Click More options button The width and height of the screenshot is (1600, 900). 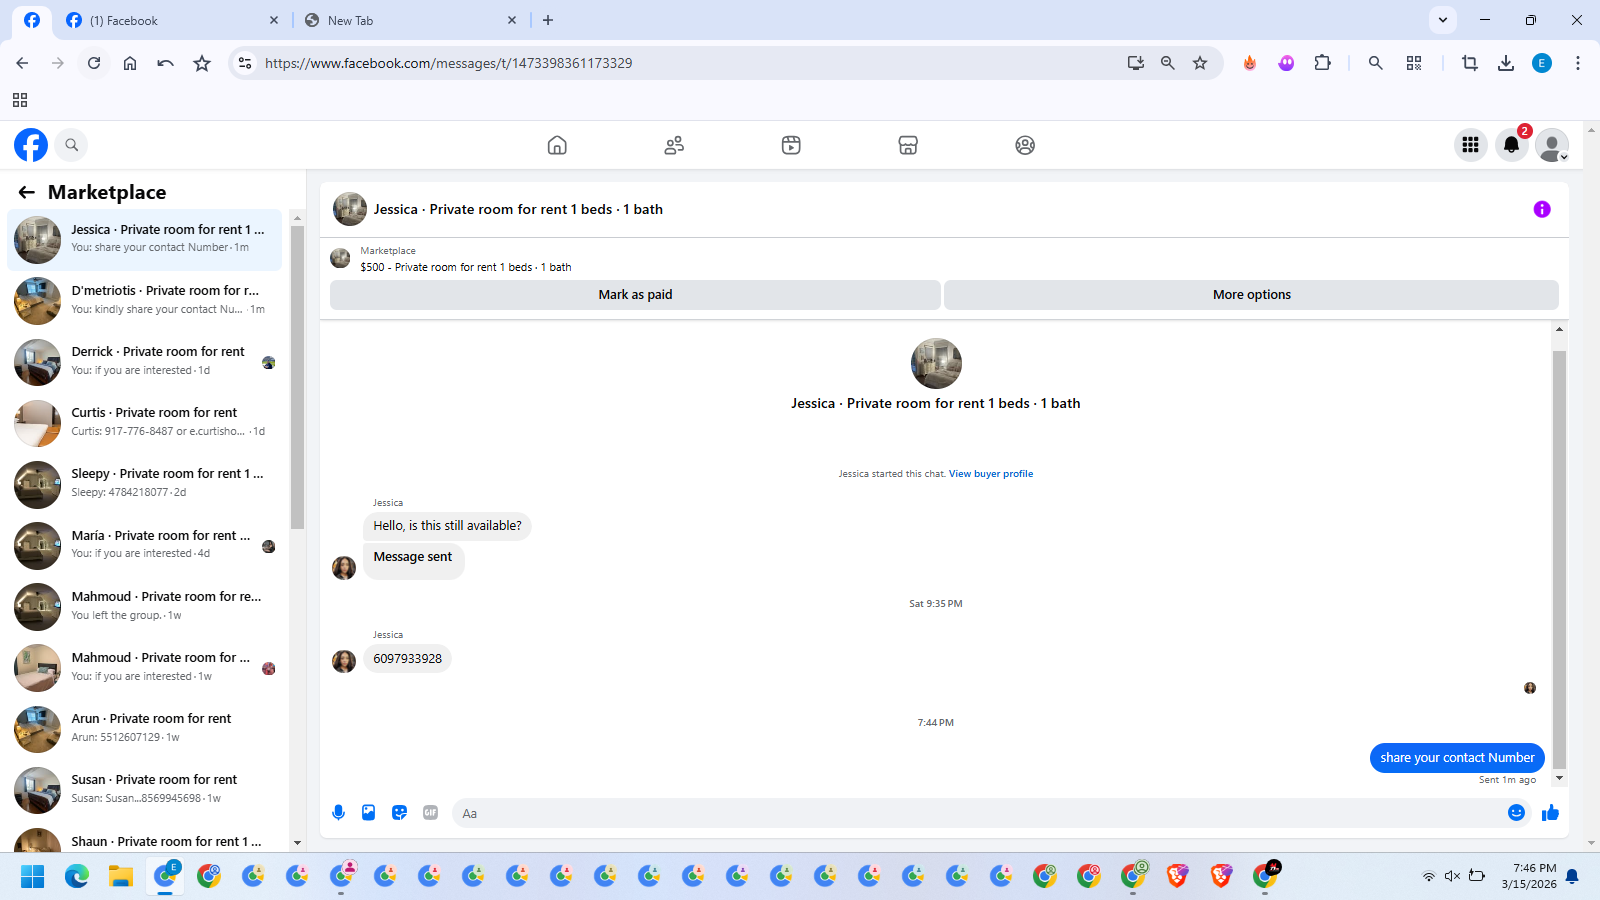click(1251, 295)
